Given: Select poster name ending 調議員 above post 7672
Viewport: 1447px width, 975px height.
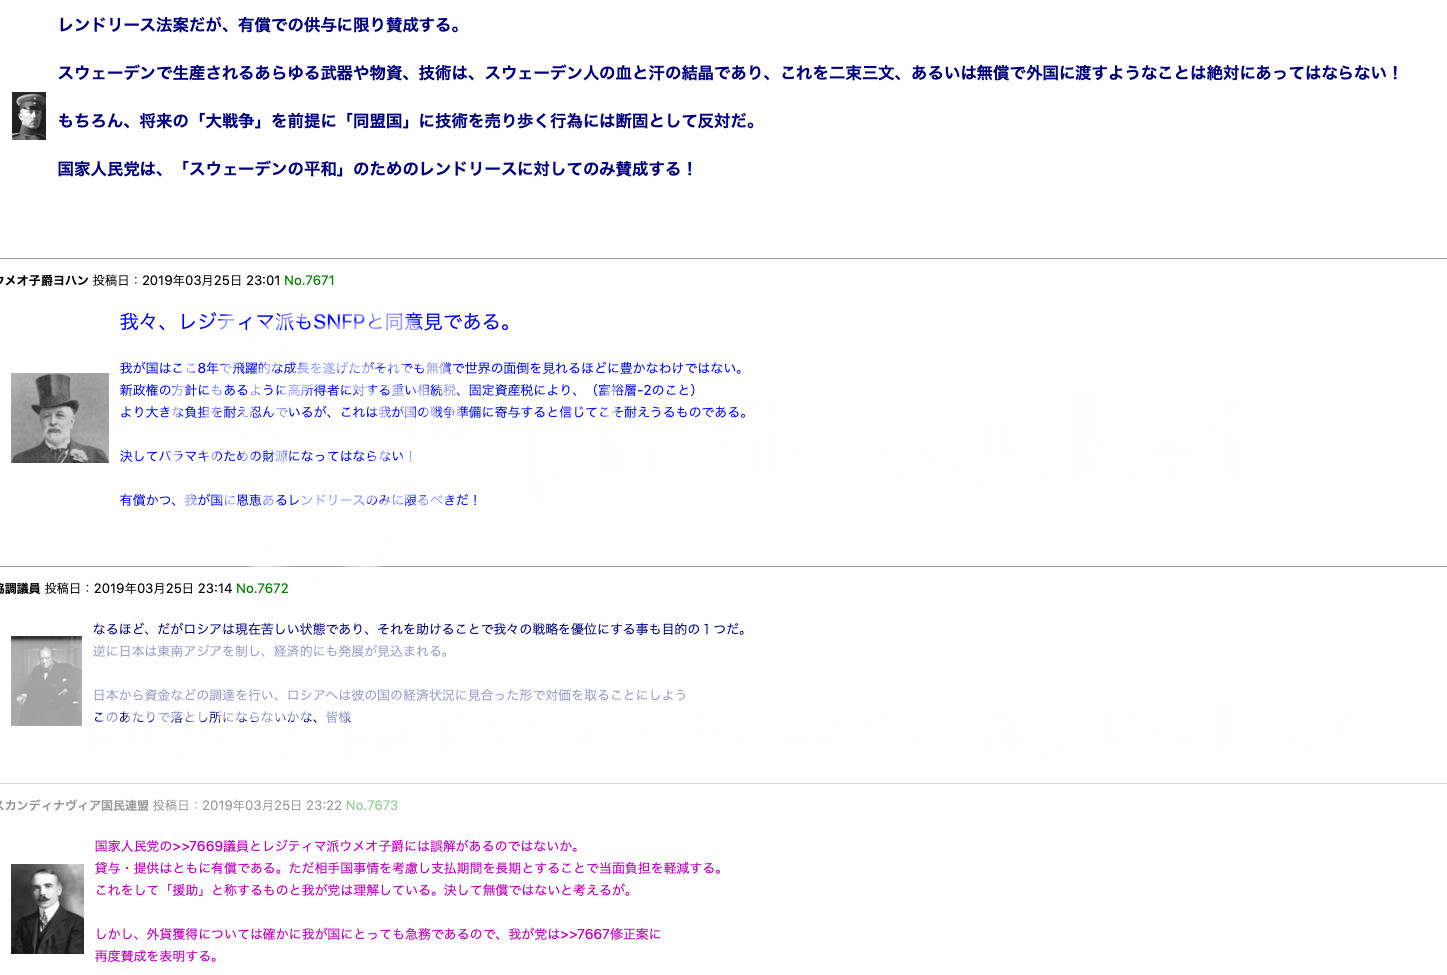Looking at the screenshot, I should (20, 589).
